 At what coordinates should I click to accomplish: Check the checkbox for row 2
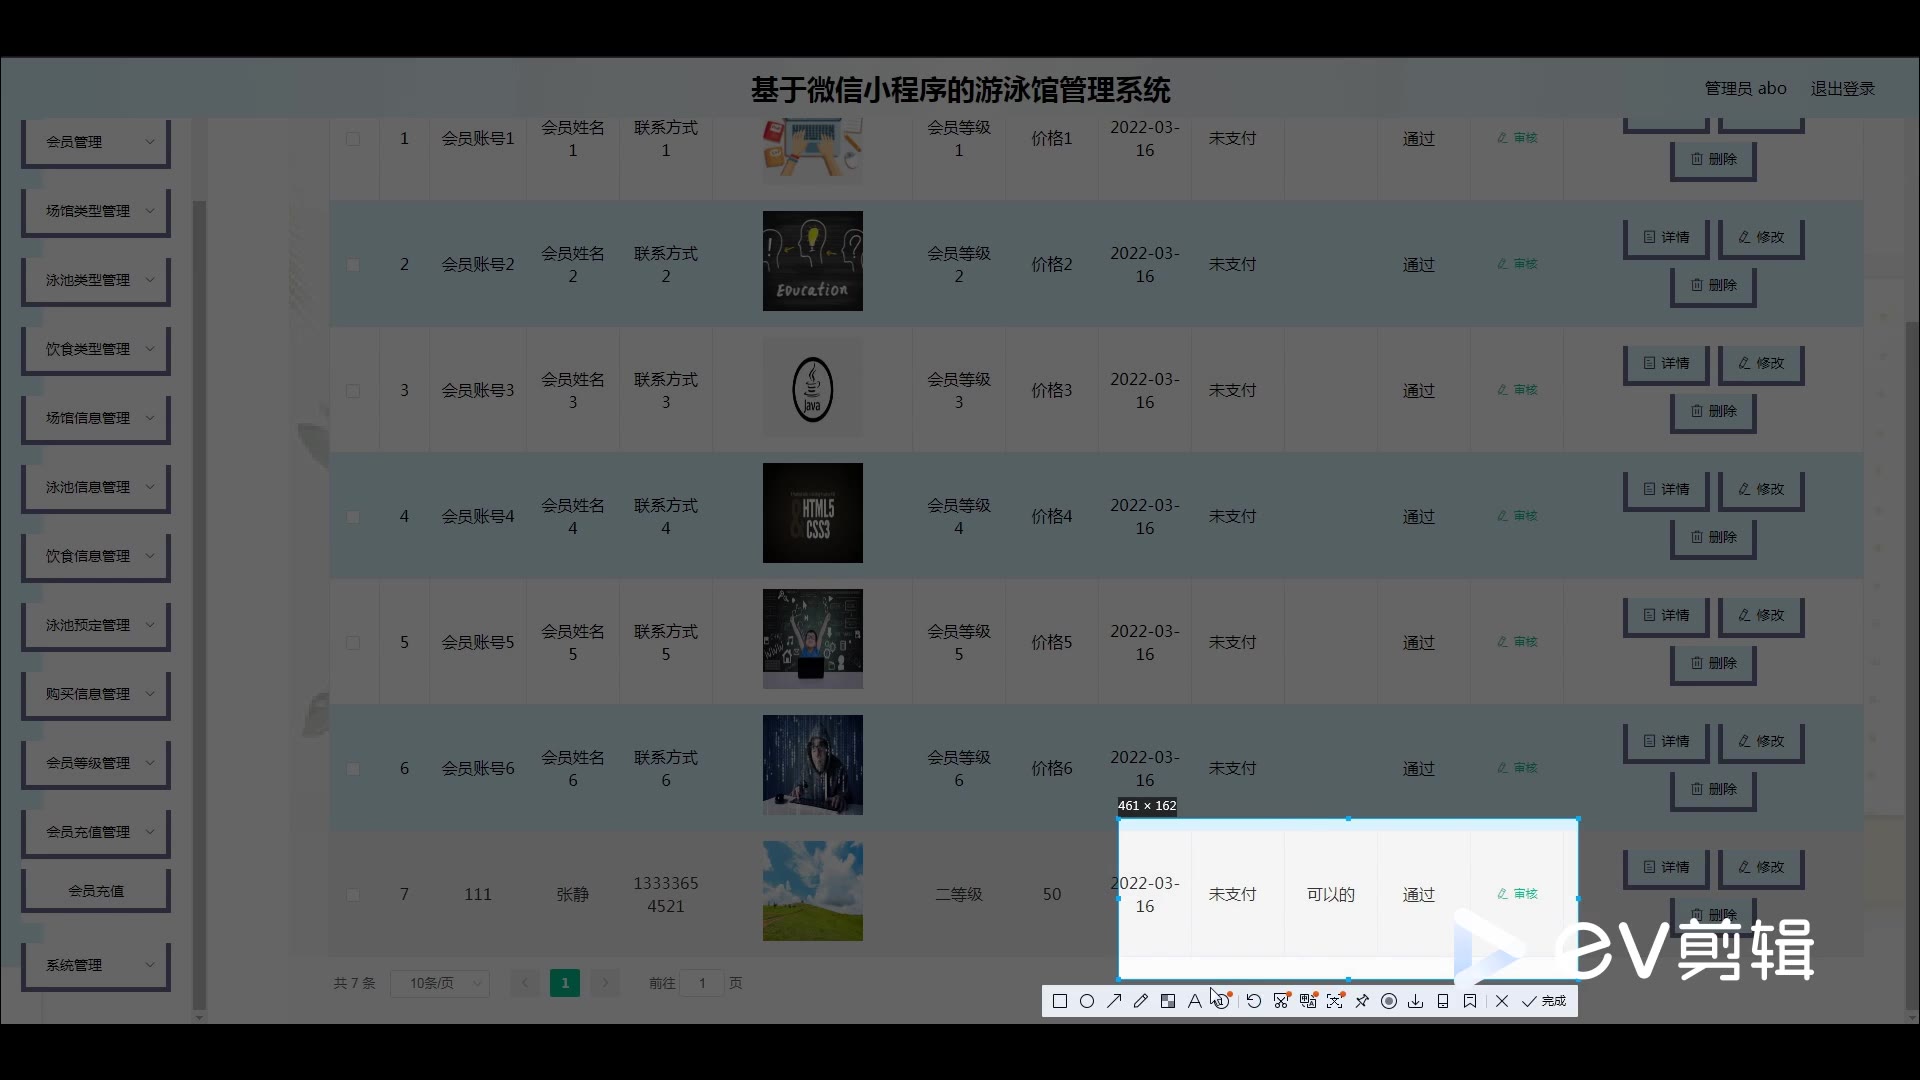[353, 265]
